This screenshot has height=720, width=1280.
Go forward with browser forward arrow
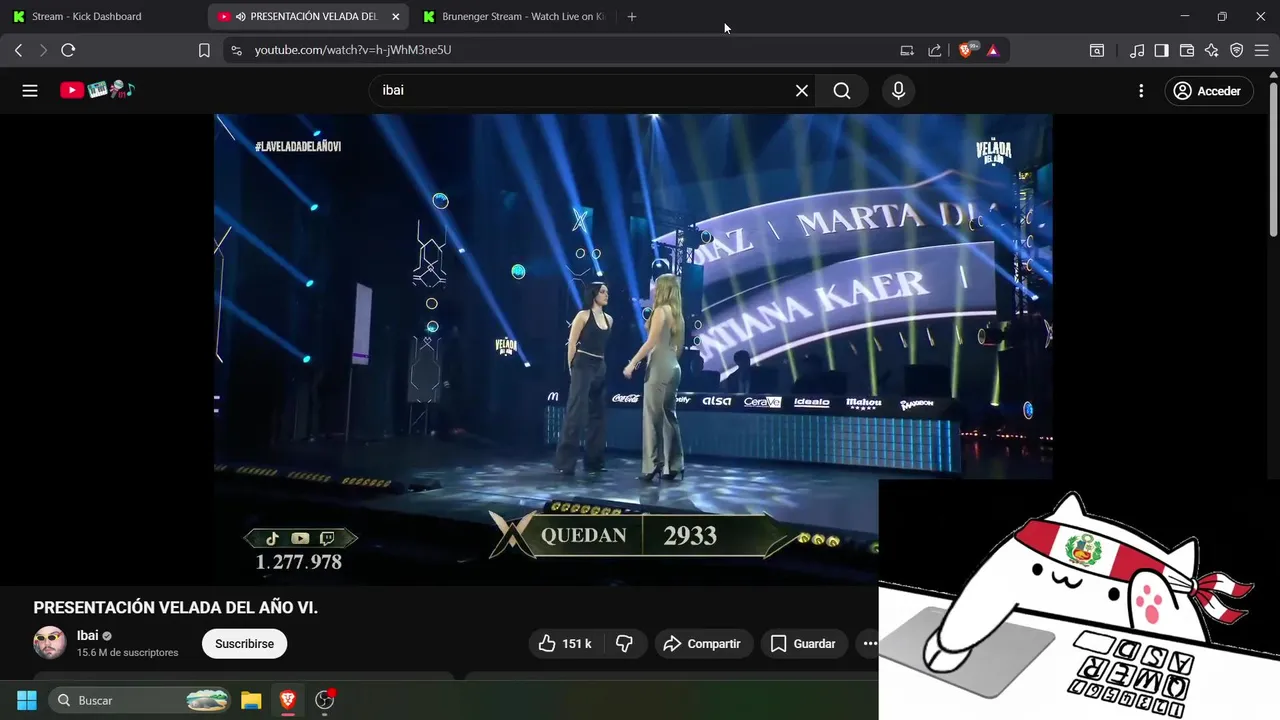pyautogui.click(x=43, y=50)
